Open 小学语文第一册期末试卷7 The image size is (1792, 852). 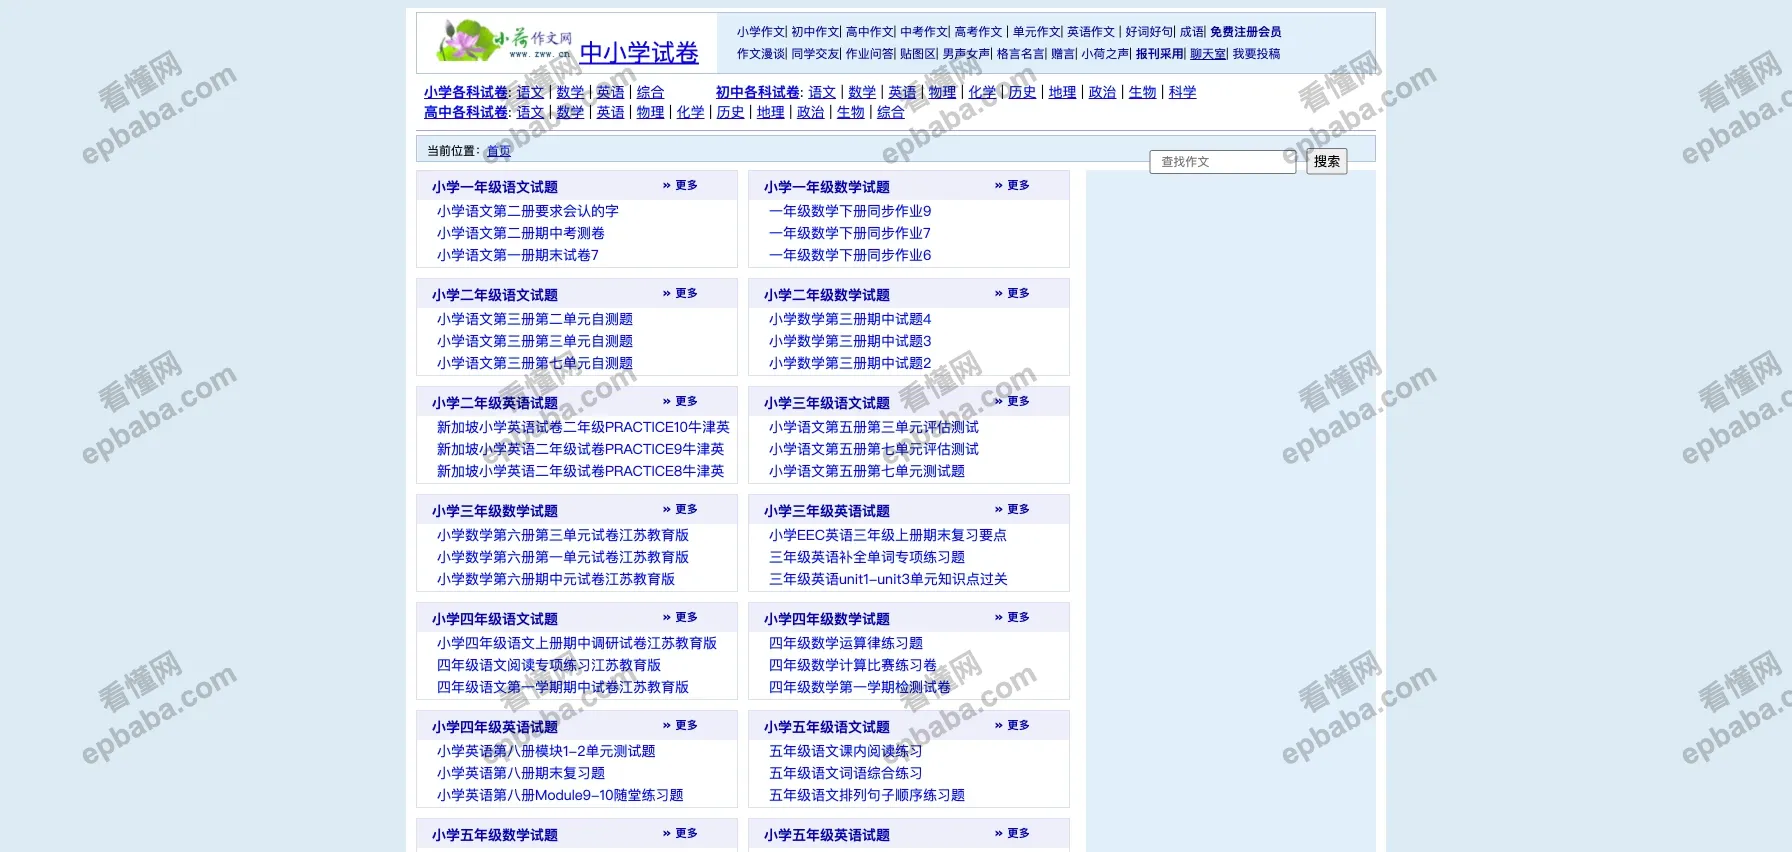(517, 255)
